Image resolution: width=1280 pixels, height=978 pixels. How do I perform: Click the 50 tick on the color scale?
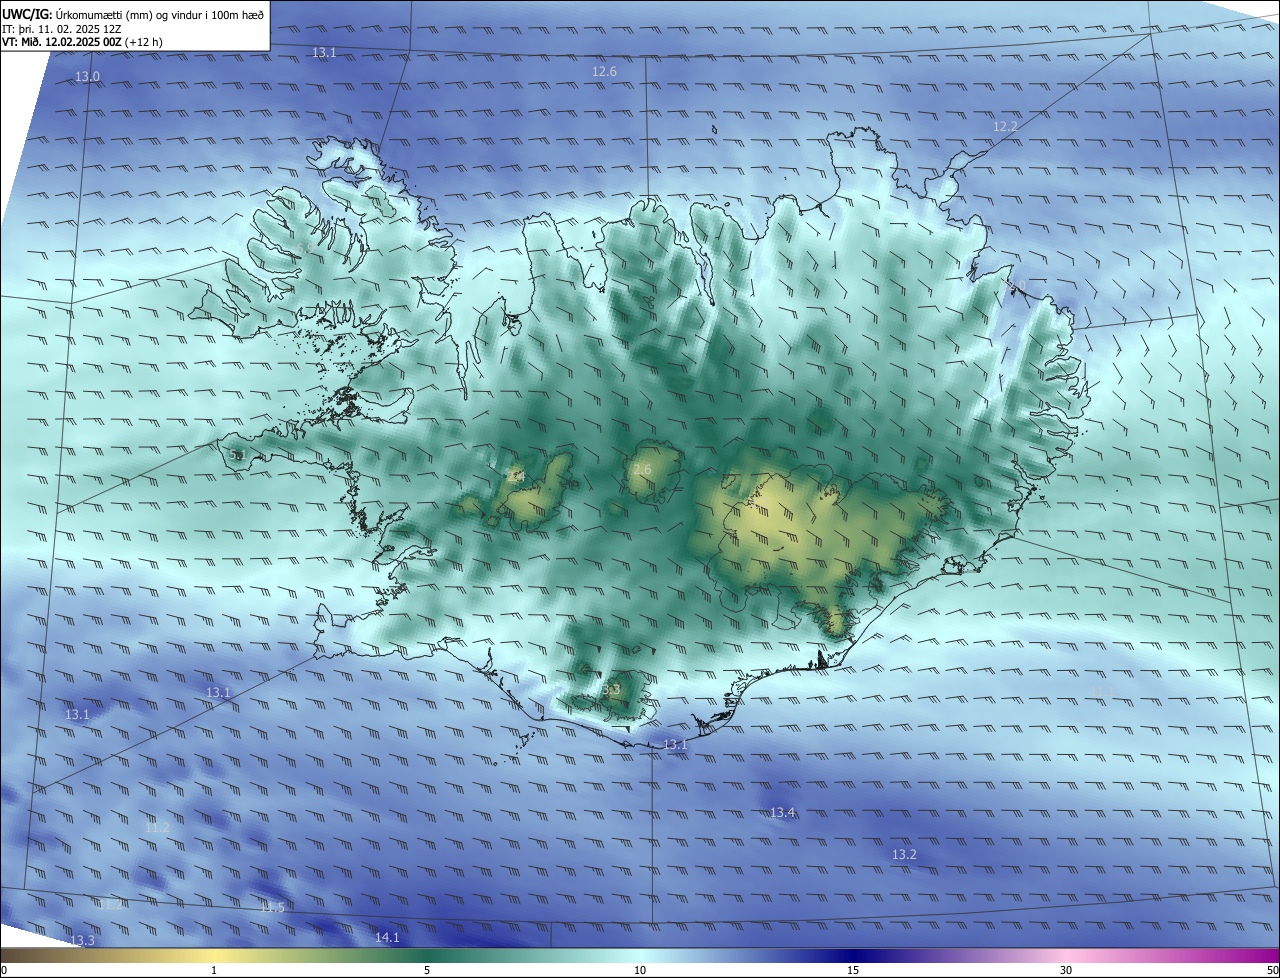pyautogui.click(x=1272, y=970)
